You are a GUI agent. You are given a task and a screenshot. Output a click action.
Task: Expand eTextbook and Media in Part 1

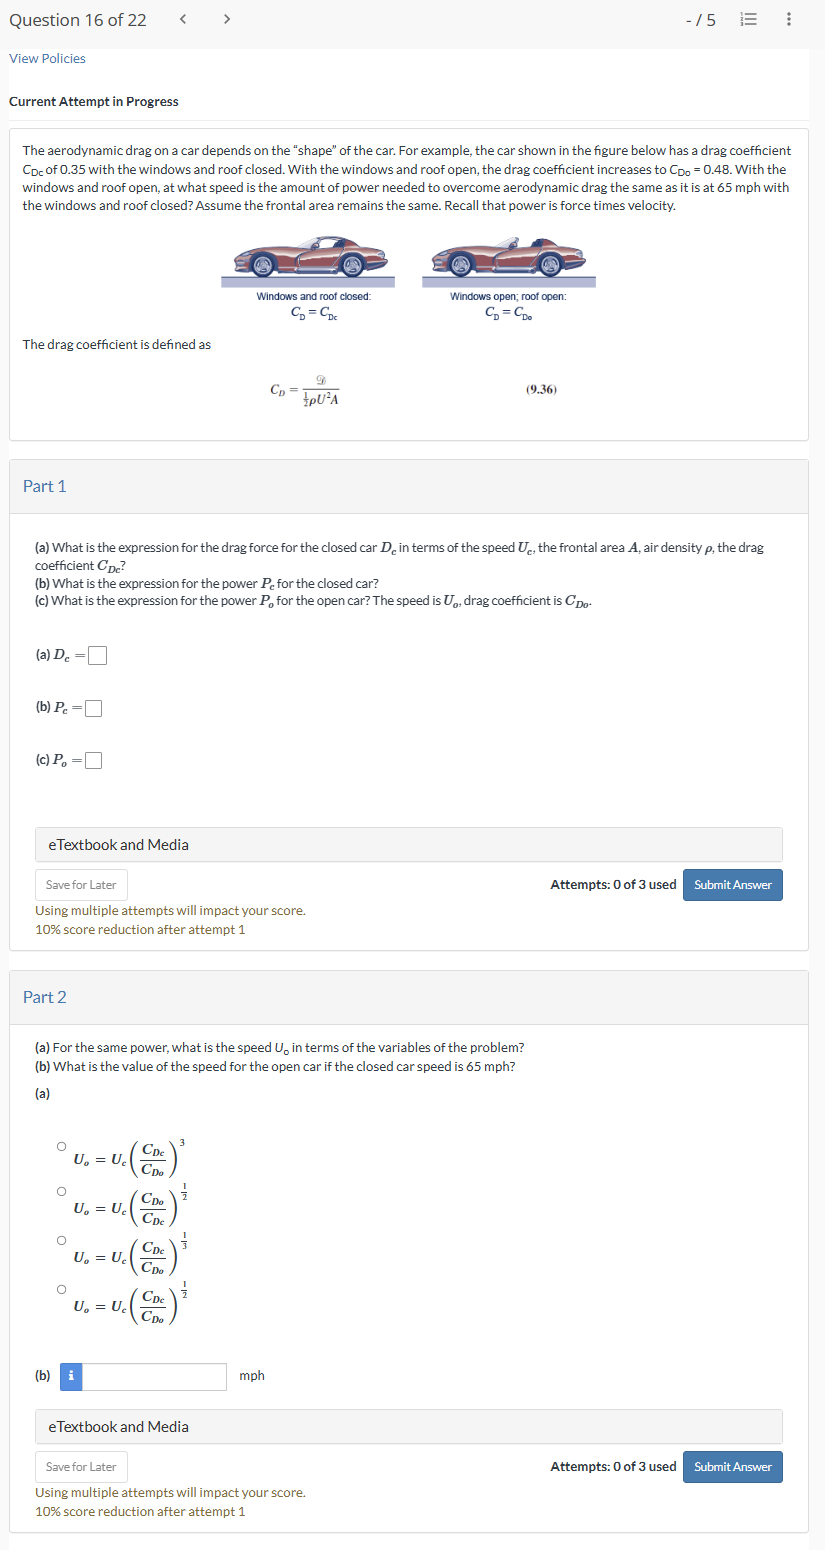coord(409,845)
